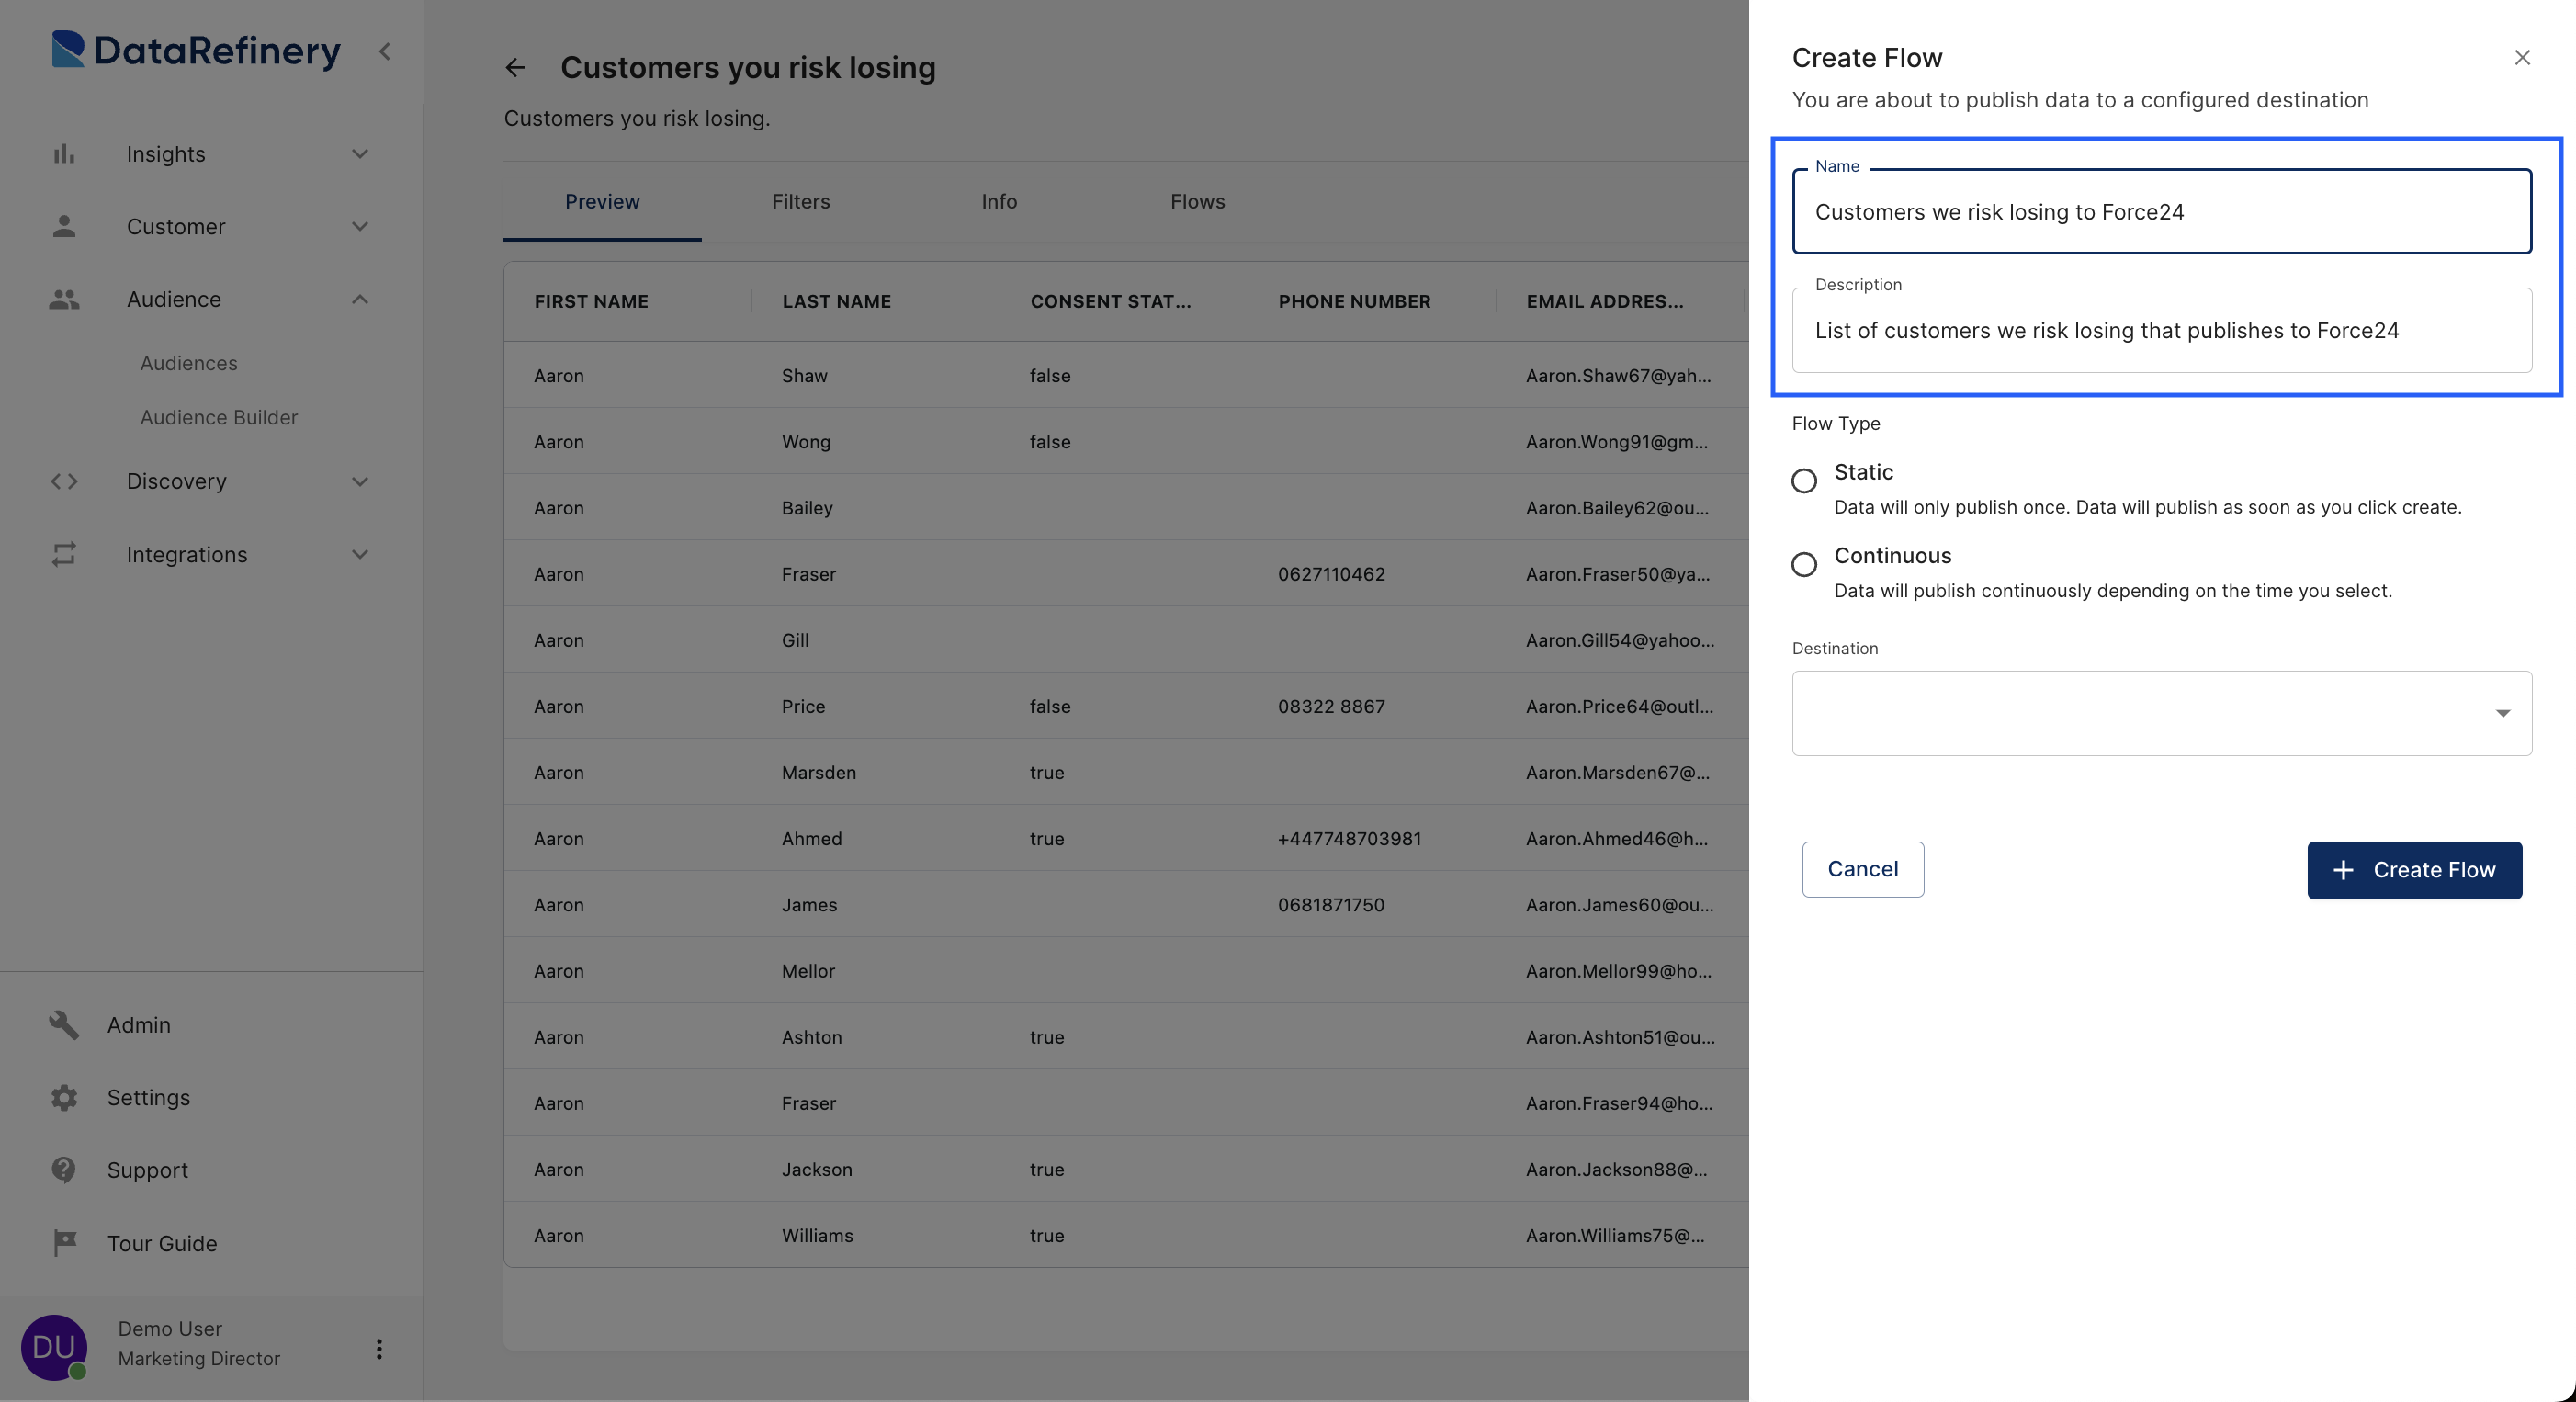
Task: Select the Static flow type
Action: coord(1804,481)
